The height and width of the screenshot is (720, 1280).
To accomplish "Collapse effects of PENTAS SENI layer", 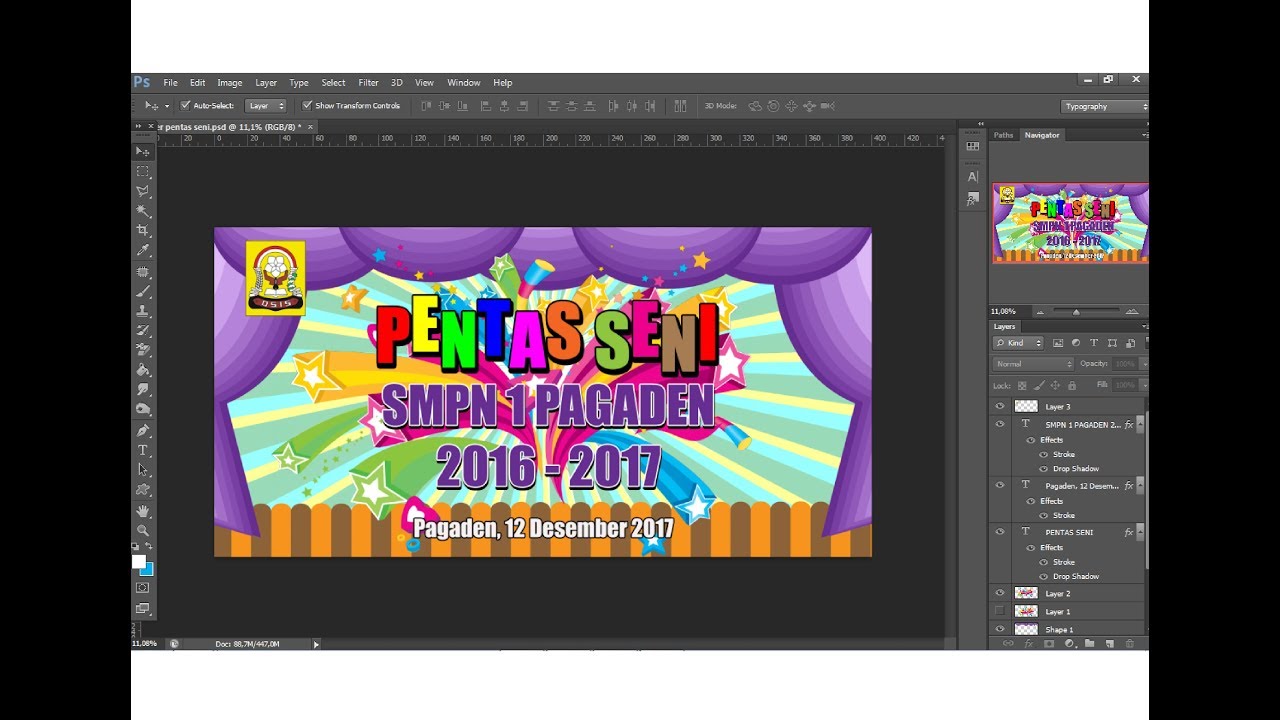I will (1141, 532).
